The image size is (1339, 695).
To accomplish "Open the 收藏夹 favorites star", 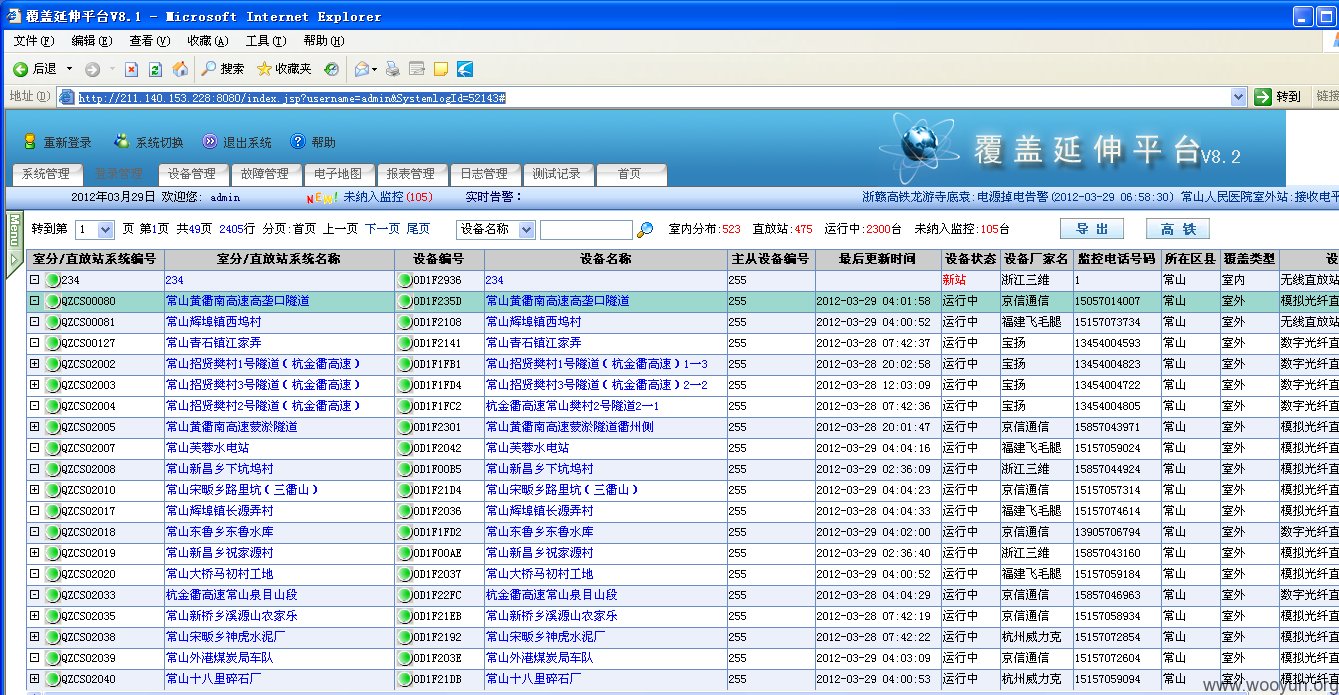I will [x=284, y=69].
